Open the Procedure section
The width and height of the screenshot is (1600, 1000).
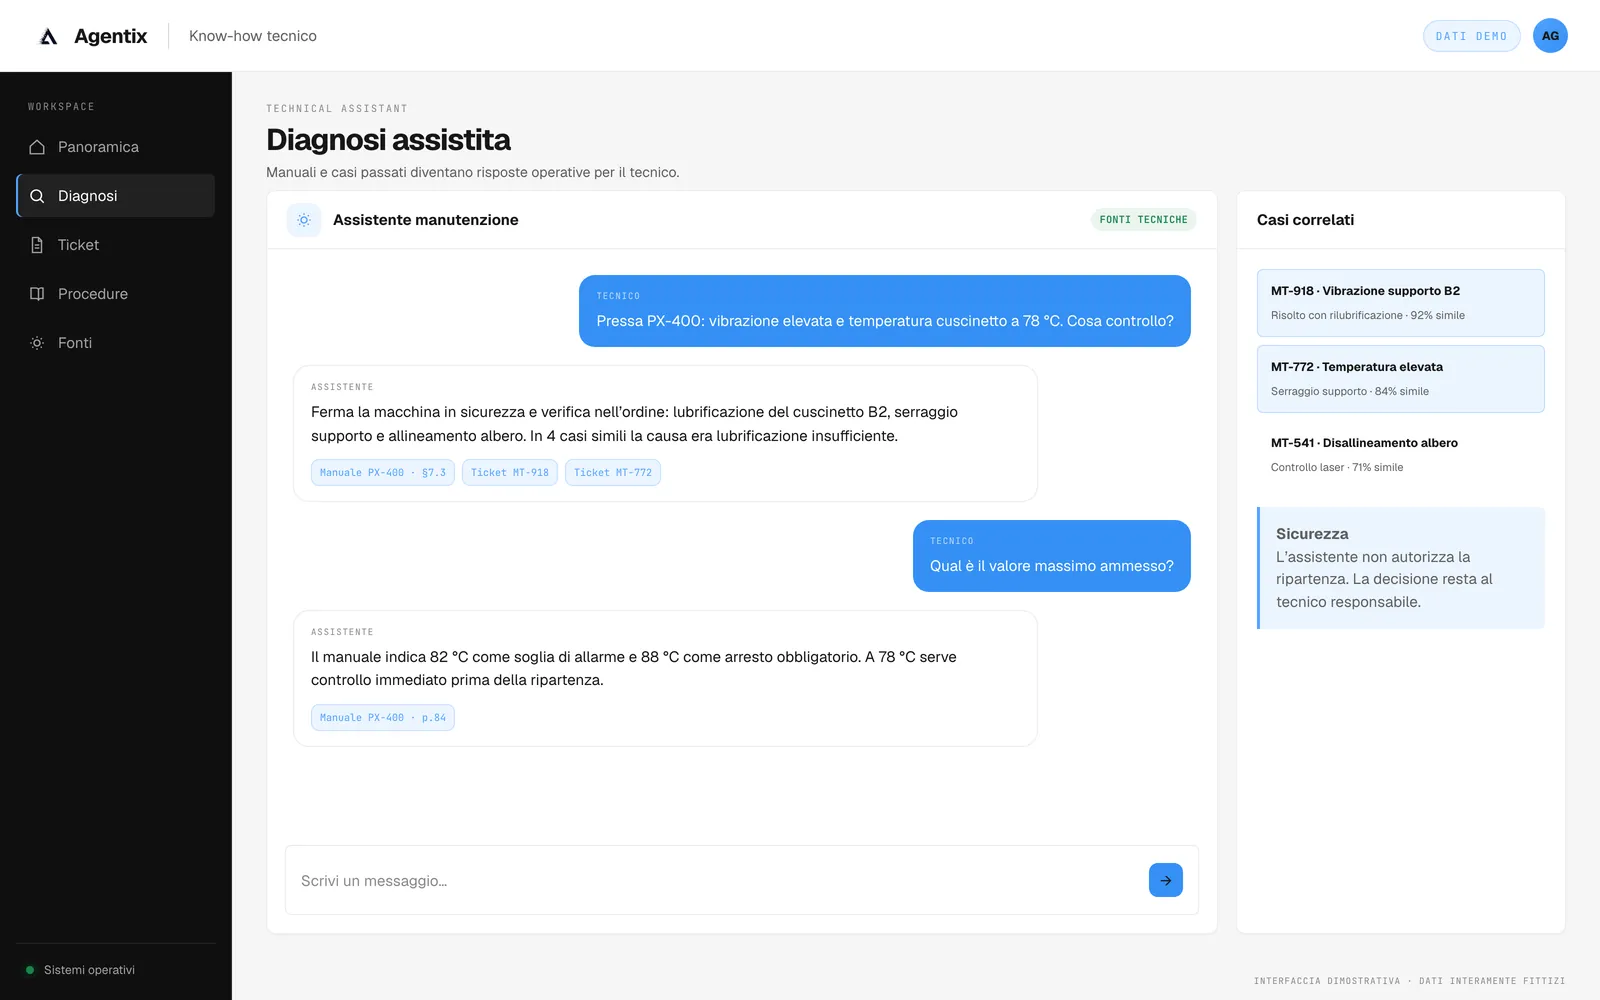point(116,294)
